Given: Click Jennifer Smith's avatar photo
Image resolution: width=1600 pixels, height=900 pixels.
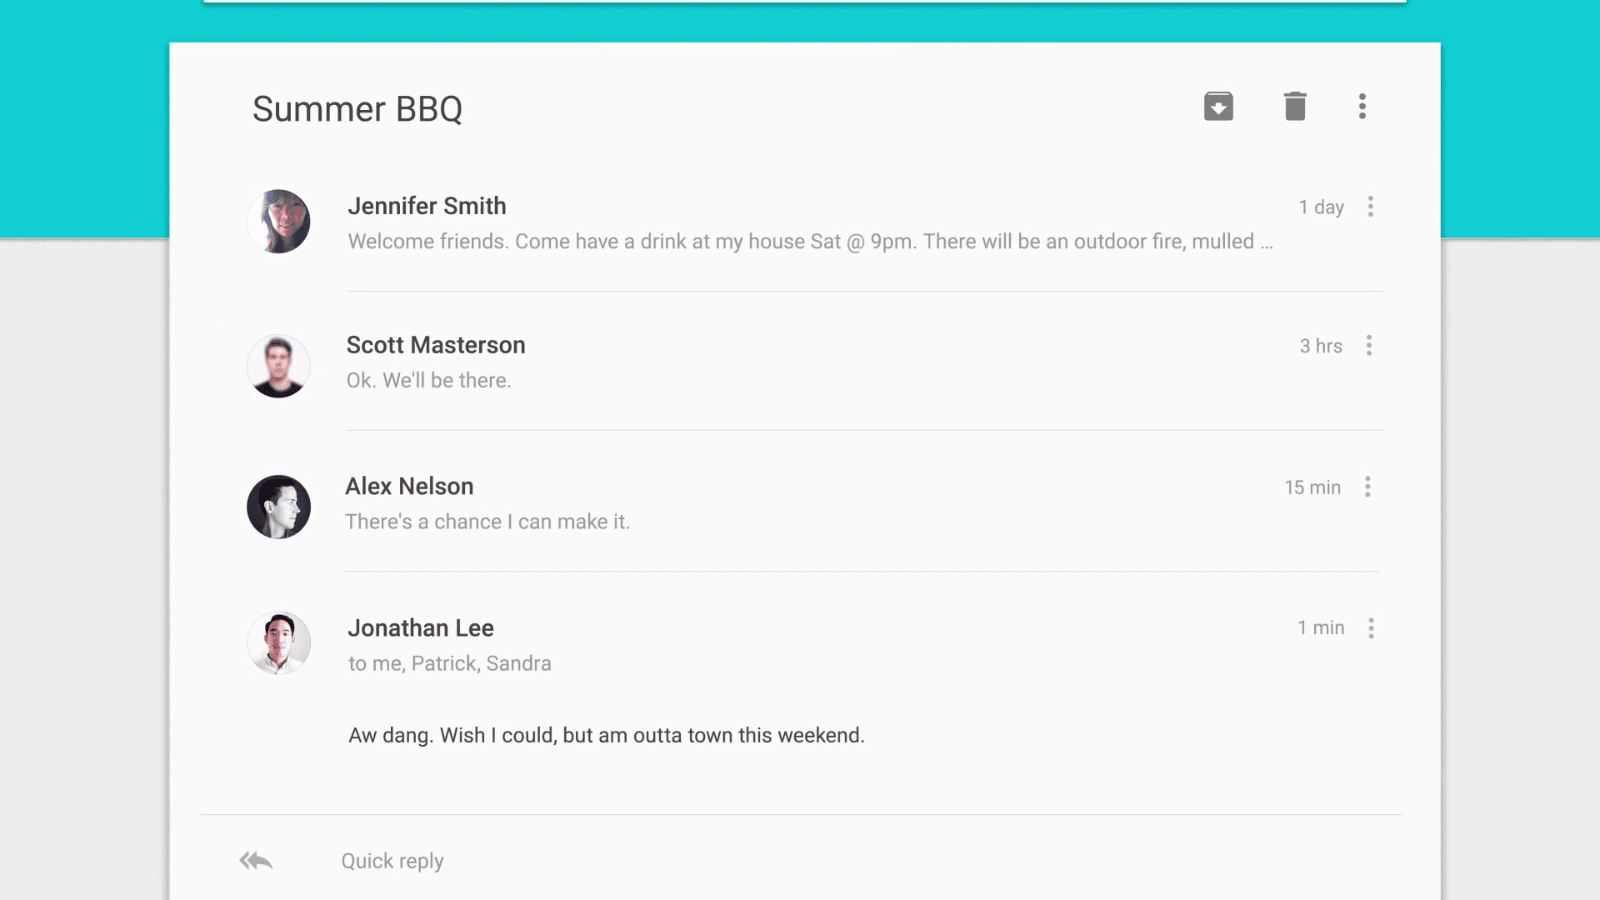Looking at the screenshot, I should point(279,221).
